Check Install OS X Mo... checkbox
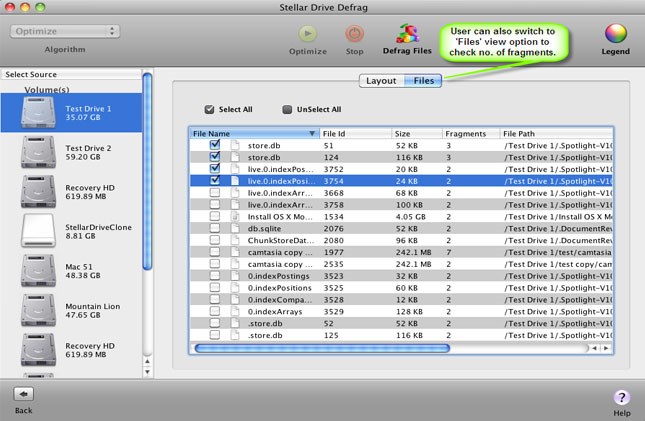Screen dimensions: 645x421 (215, 216)
